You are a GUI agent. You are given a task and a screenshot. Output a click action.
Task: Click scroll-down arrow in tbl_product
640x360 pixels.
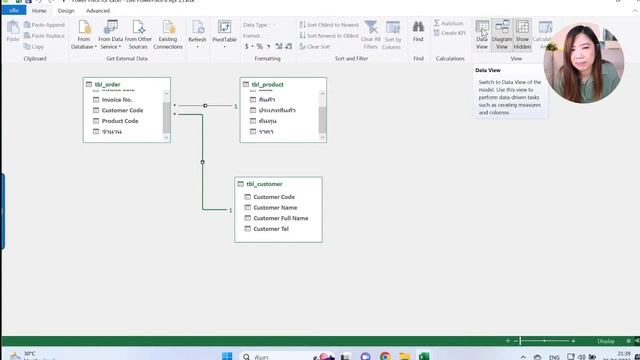[x=322, y=138]
